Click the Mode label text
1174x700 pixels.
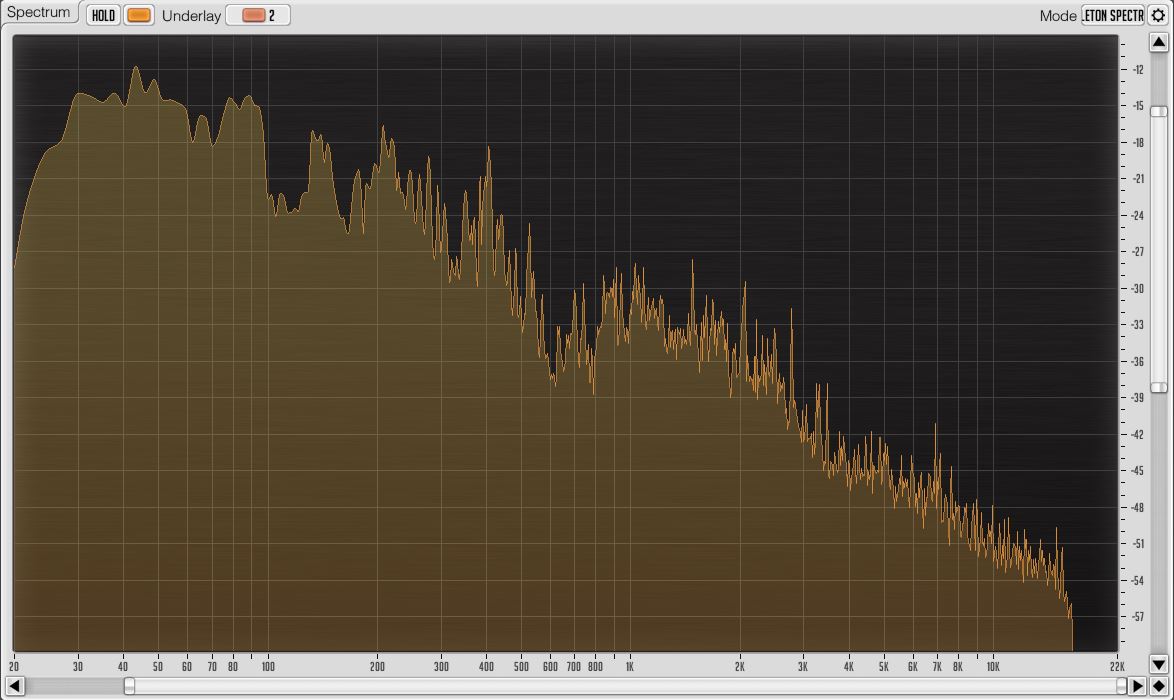(x=1058, y=16)
